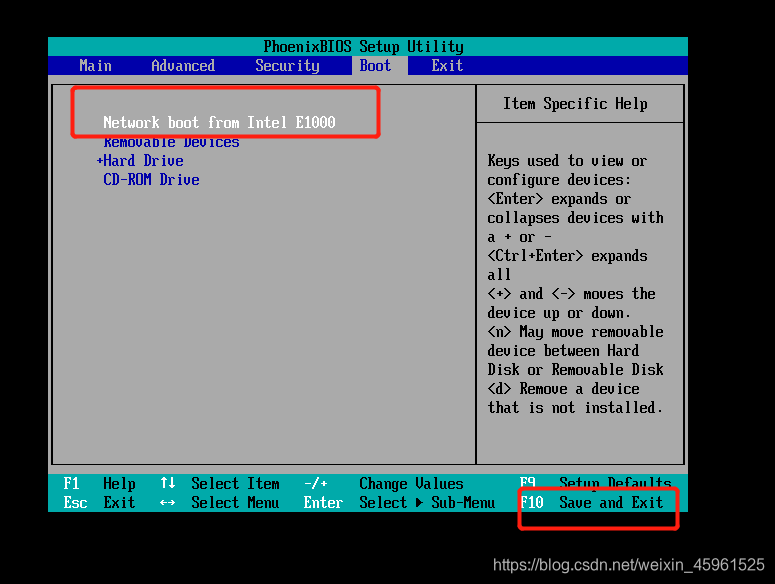Screen dimensions: 775x584
Task: Open the Security tab
Action: pyautogui.click(x=287, y=66)
